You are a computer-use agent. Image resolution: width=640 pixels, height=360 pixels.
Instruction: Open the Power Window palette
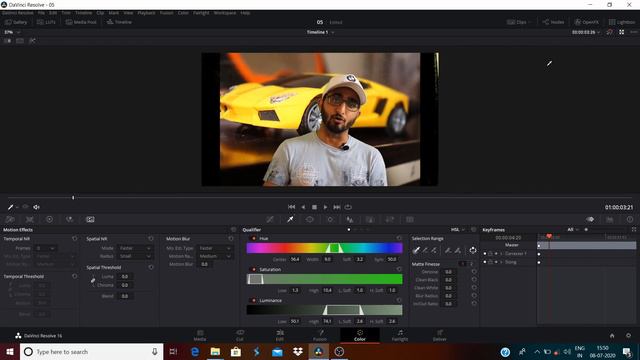pyautogui.click(x=310, y=220)
